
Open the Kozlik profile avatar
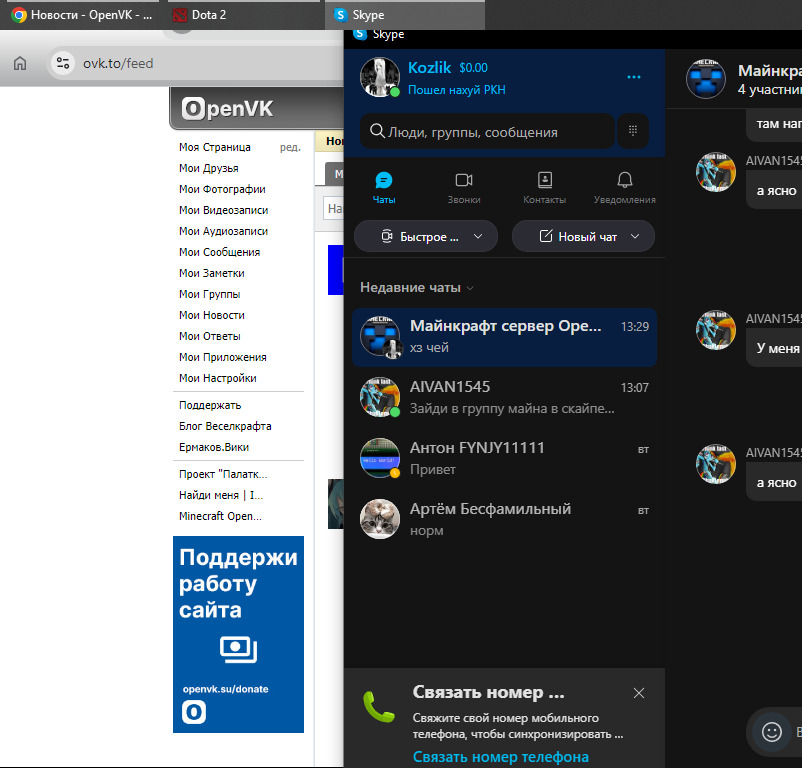pos(380,77)
